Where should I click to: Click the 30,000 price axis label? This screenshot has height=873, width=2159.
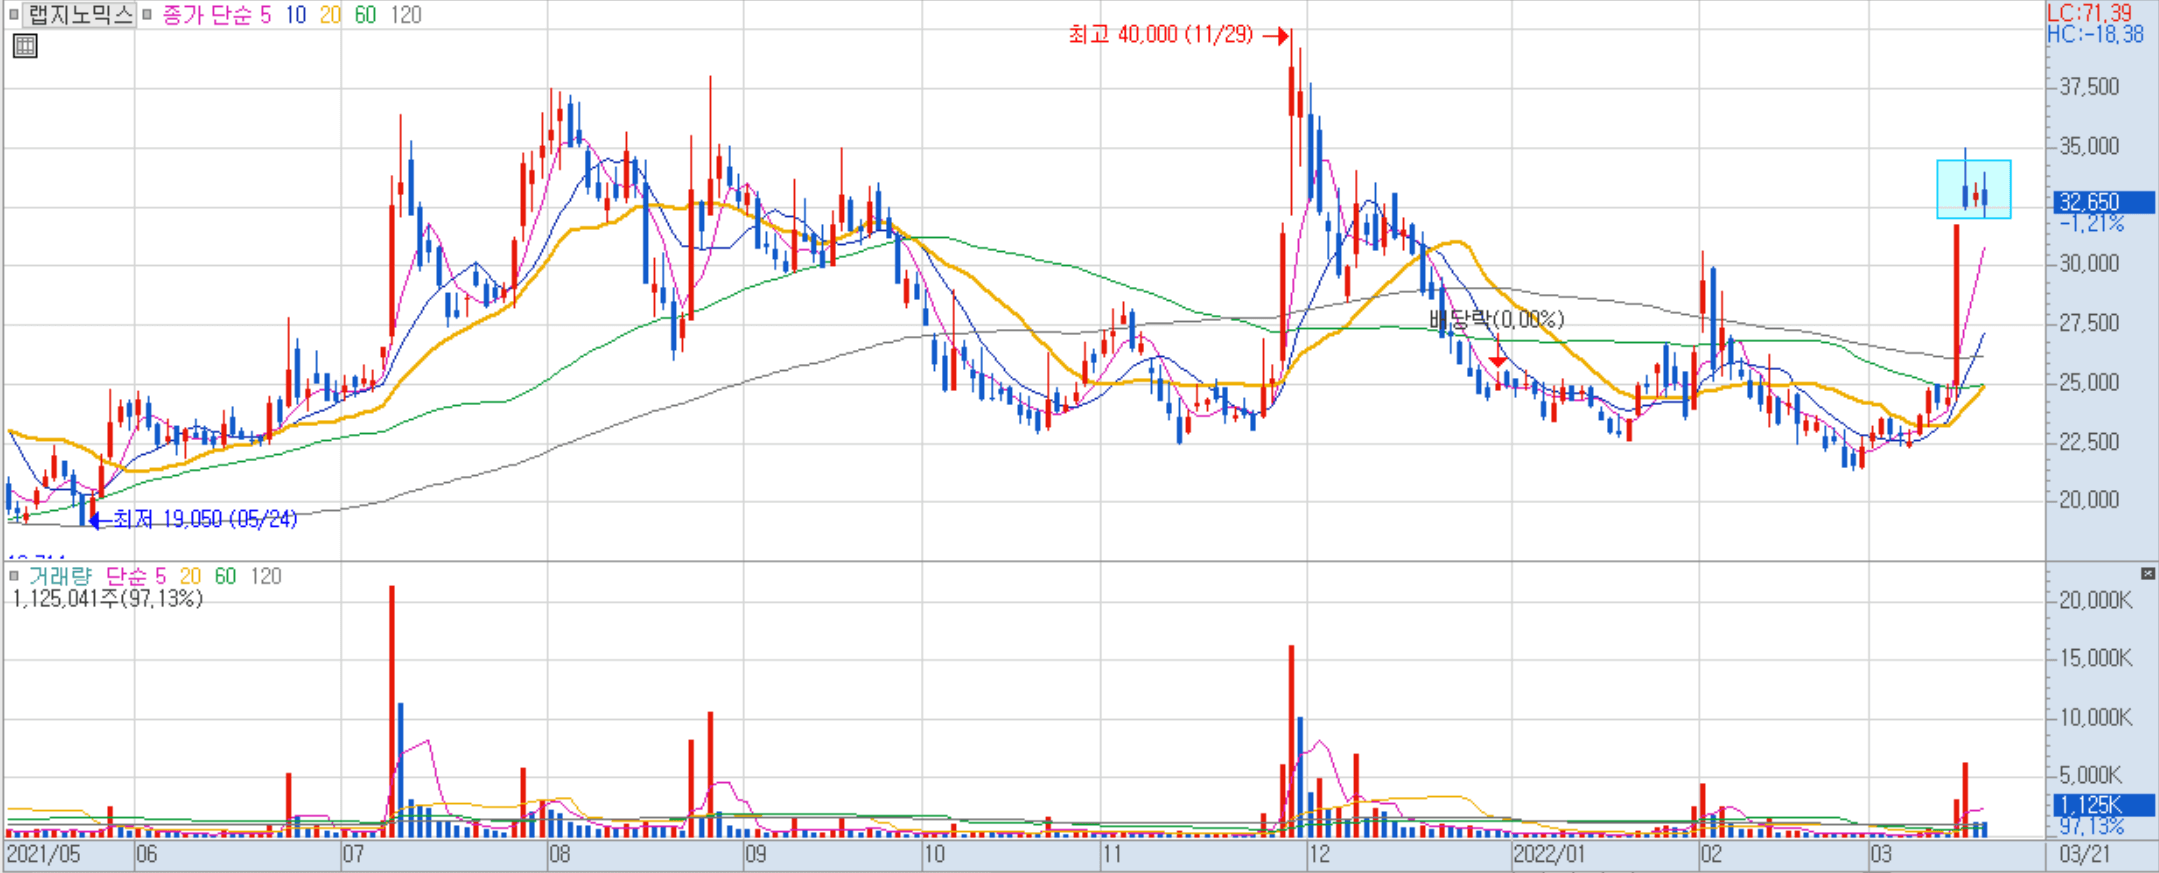[x=2089, y=263]
